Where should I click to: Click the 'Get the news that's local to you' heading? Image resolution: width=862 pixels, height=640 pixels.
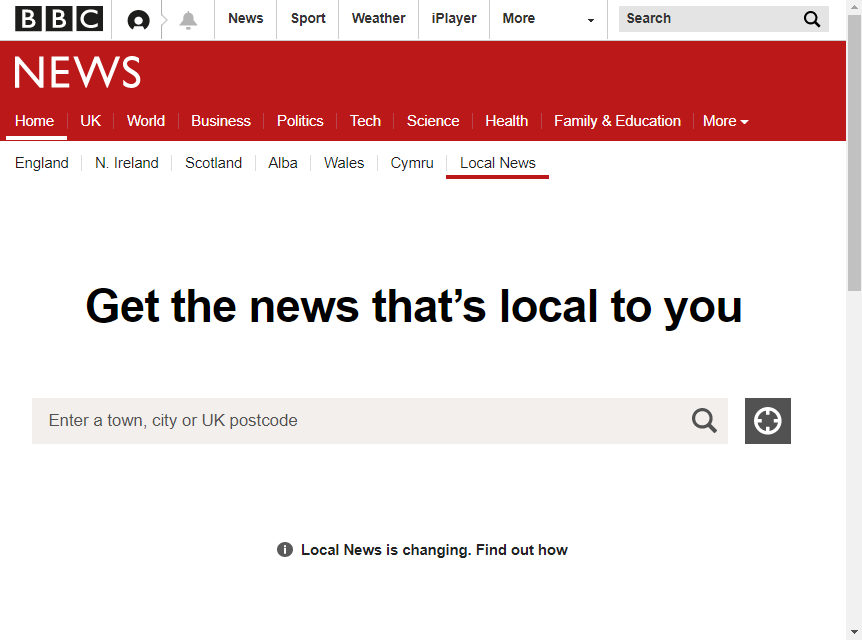tap(414, 307)
